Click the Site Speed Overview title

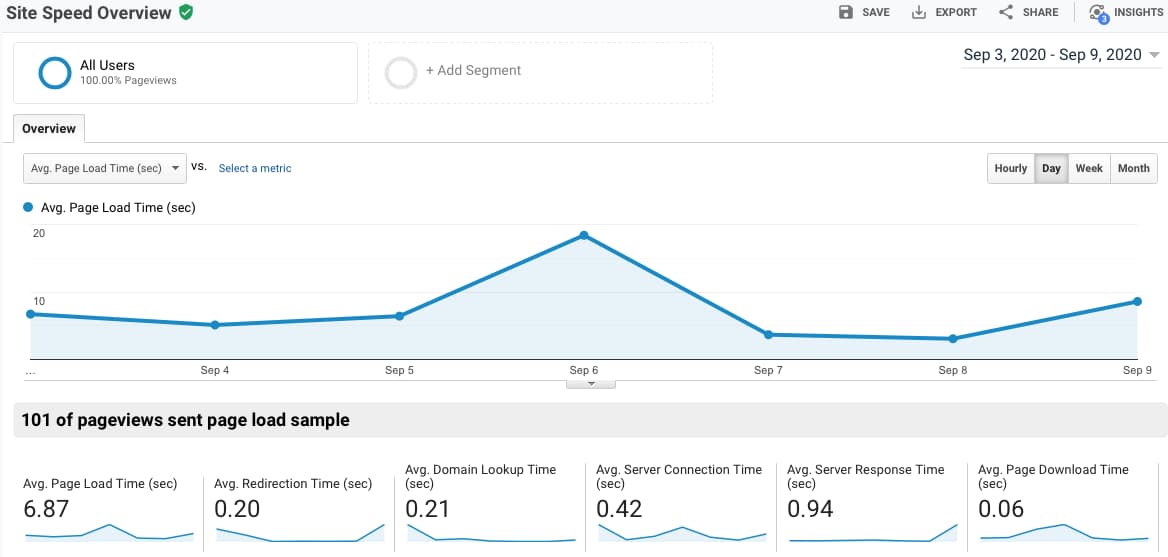[x=89, y=12]
